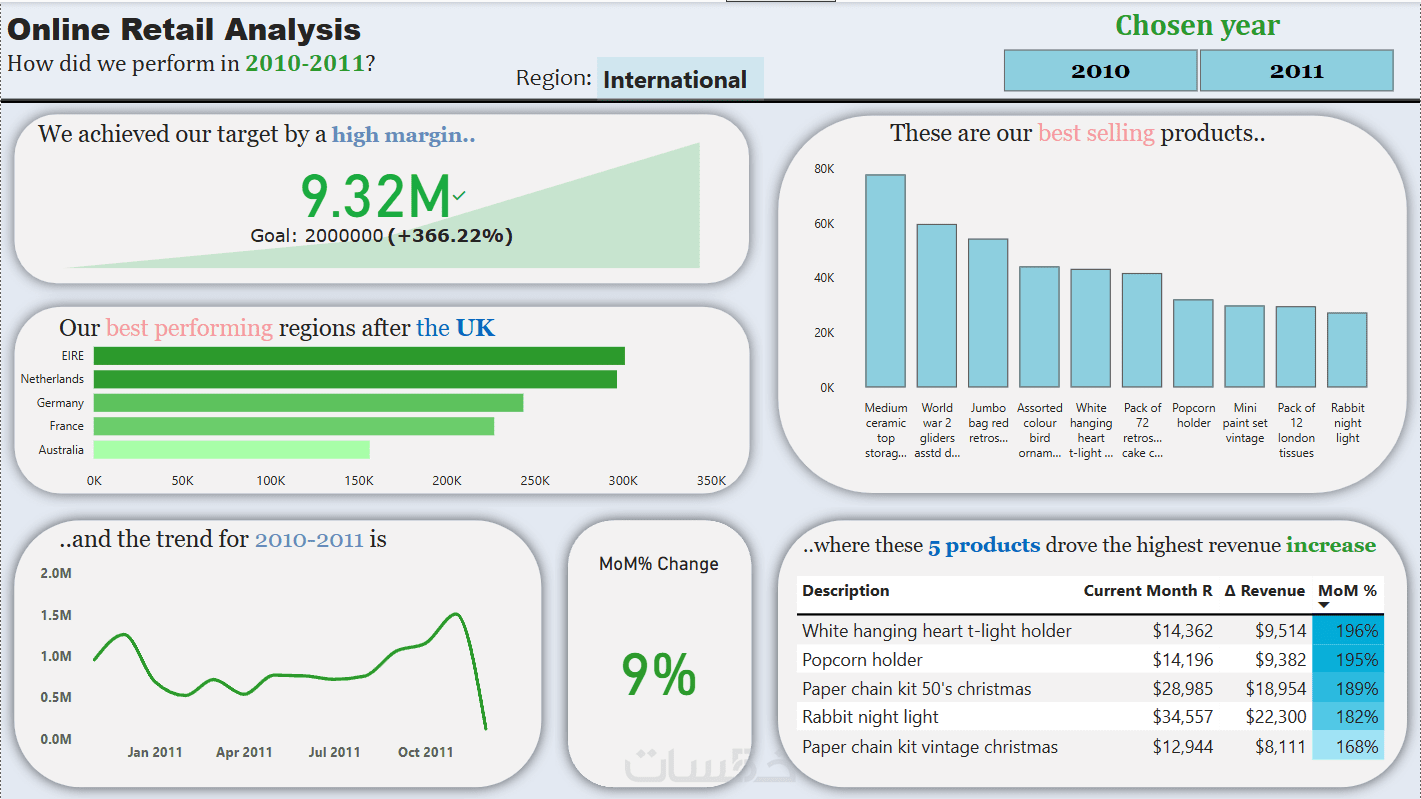The height and width of the screenshot is (799, 1421).
Task: Select the France bar in regions chart
Action: pyautogui.click(x=294, y=426)
